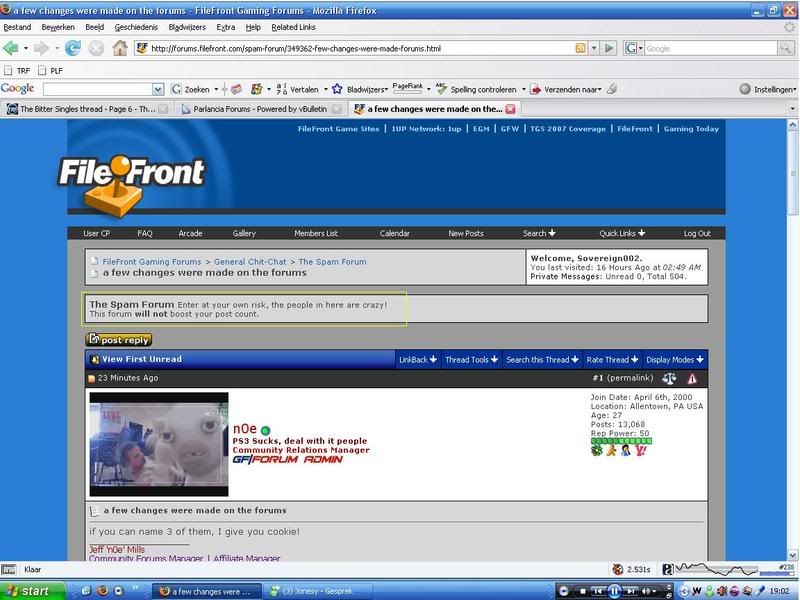Screen dimensions: 800x600
Task: Report post with the red warning icon
Action: [692, 379]
